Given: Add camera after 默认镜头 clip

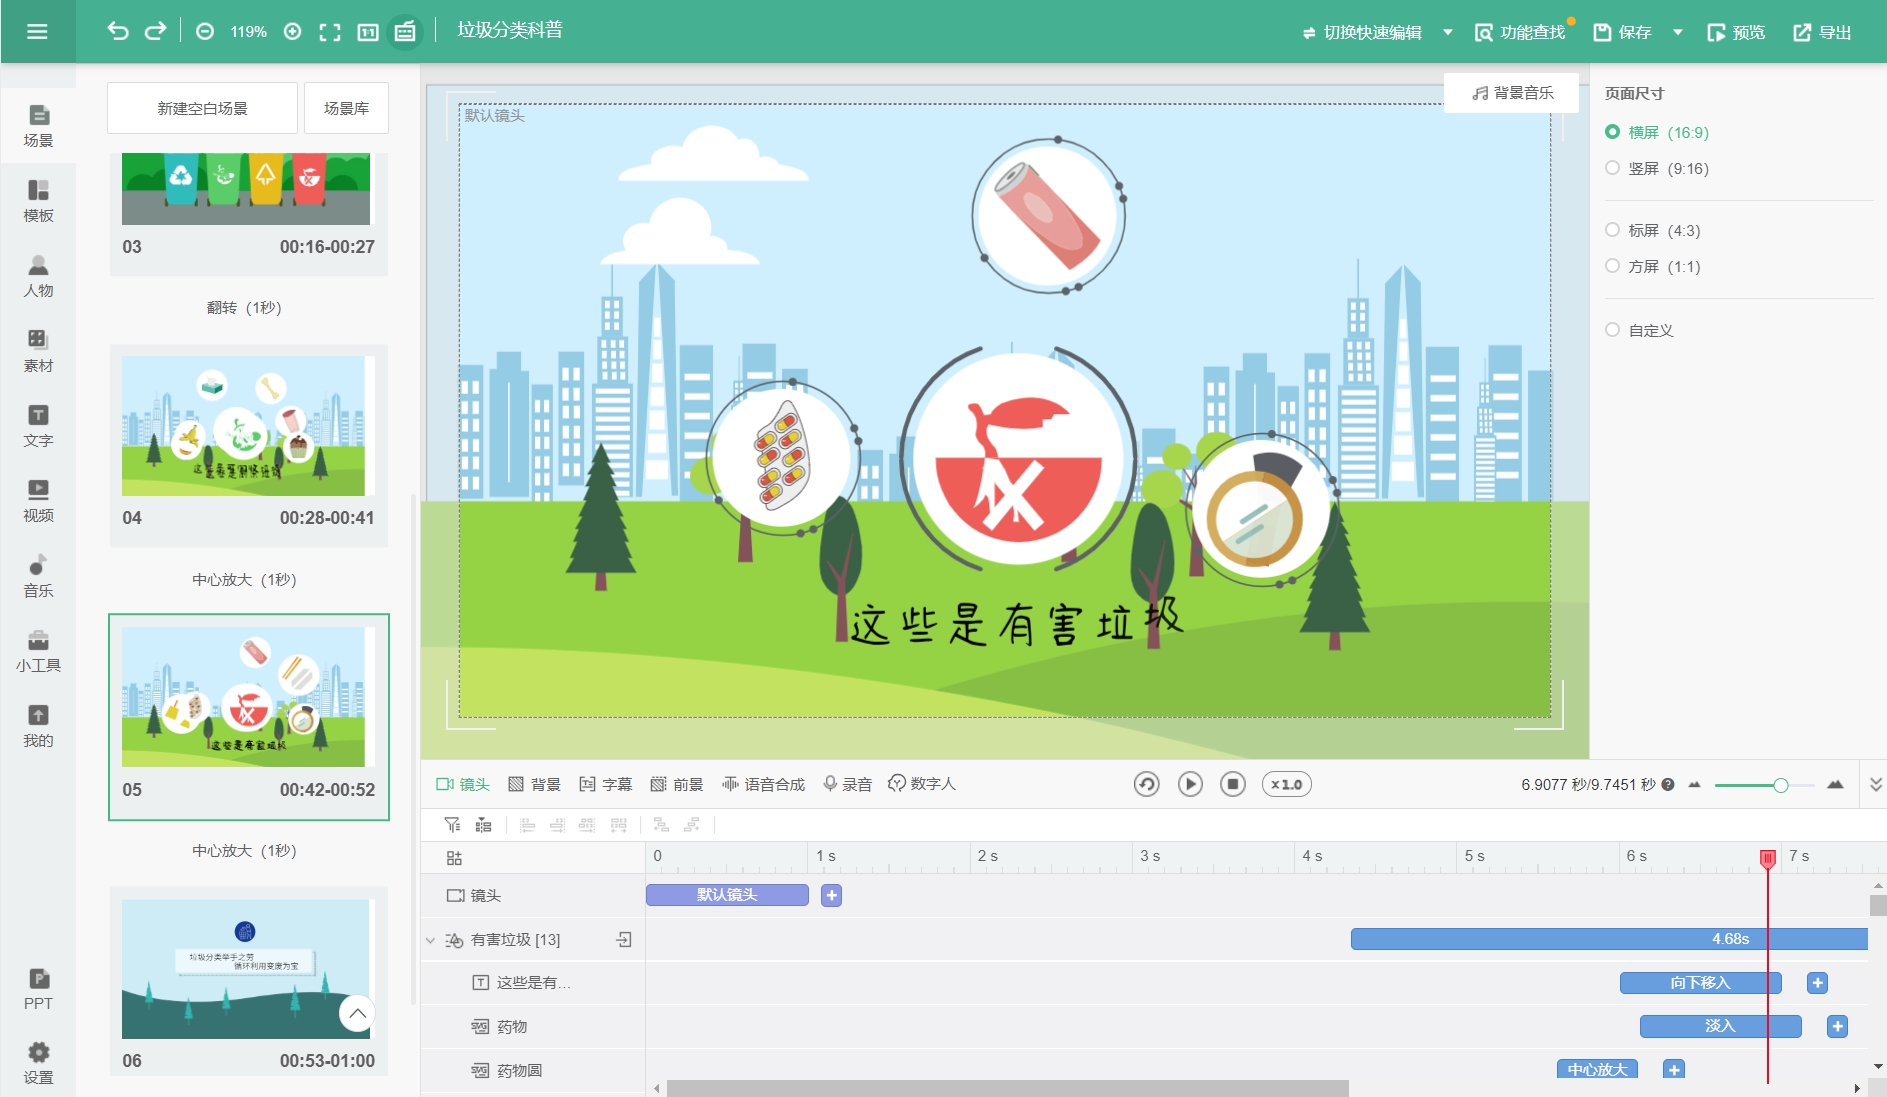Looking at the screenshot, I should coord(831,895).
